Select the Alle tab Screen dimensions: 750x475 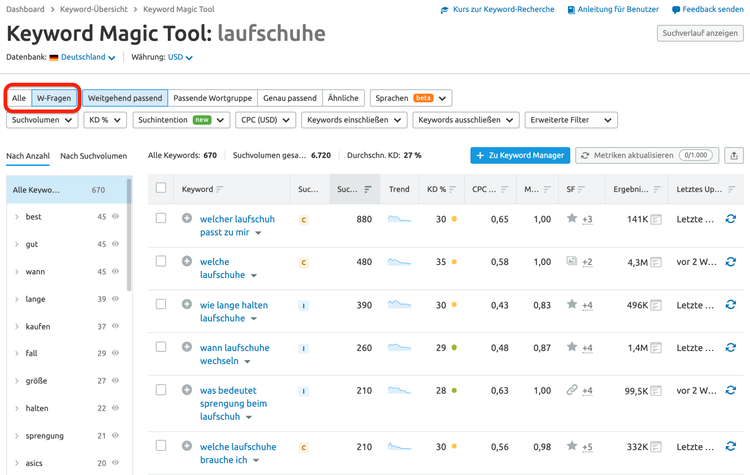click(19, 98)
